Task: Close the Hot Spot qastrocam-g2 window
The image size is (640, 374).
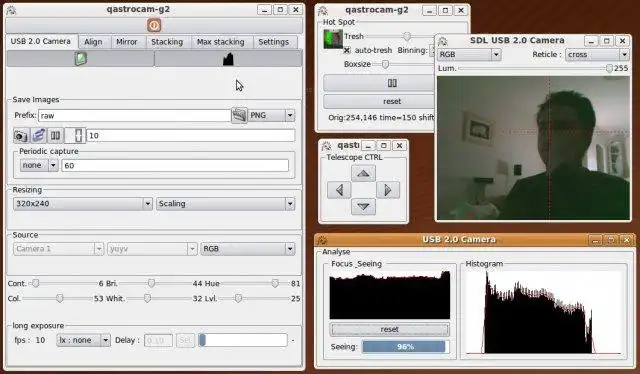Action: tap(461, 10)
